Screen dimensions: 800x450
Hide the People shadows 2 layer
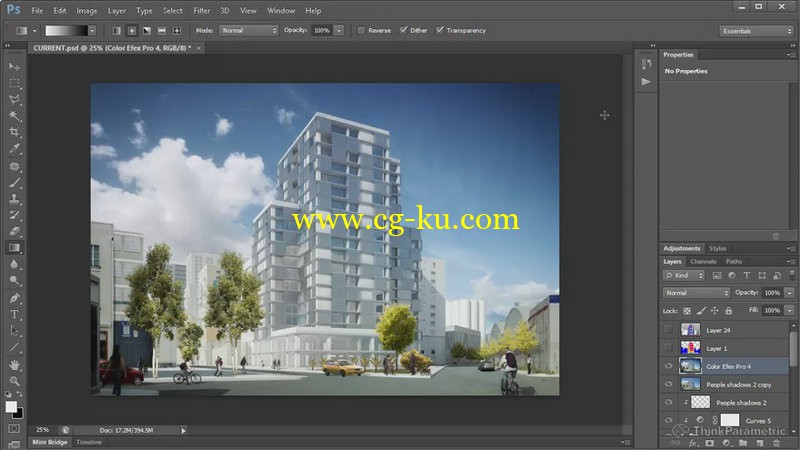pos(668,403)
